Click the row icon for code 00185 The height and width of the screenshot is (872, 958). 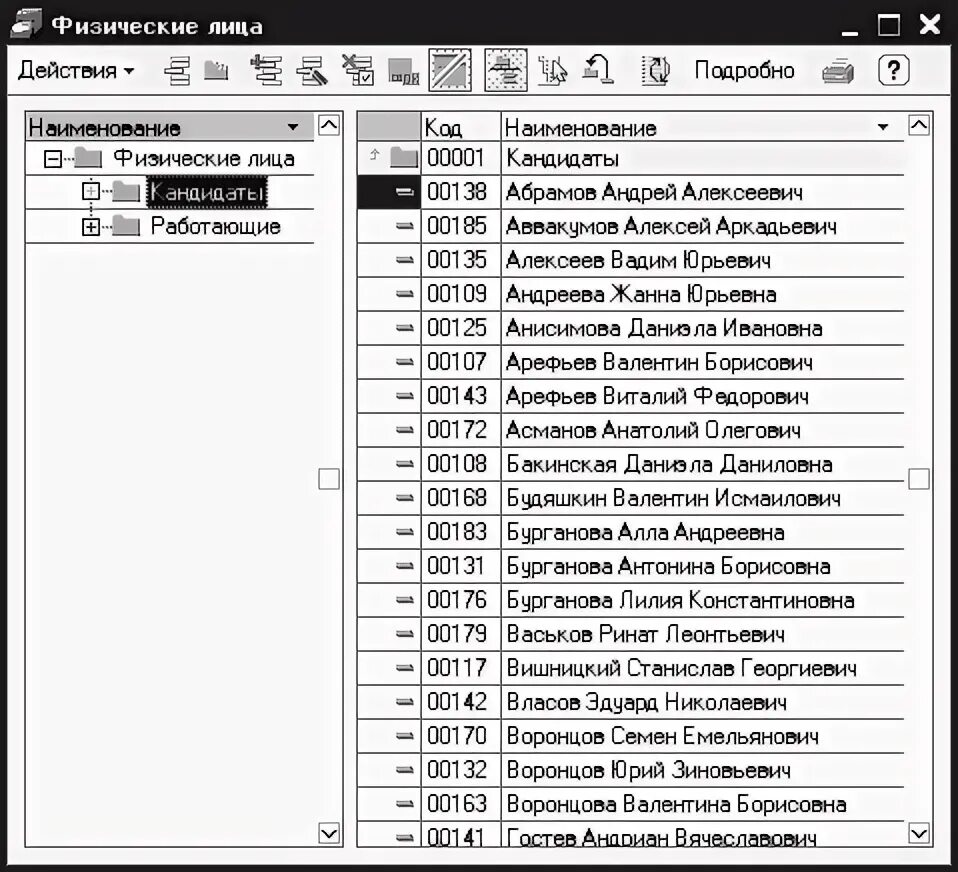[x=404, y=227]
